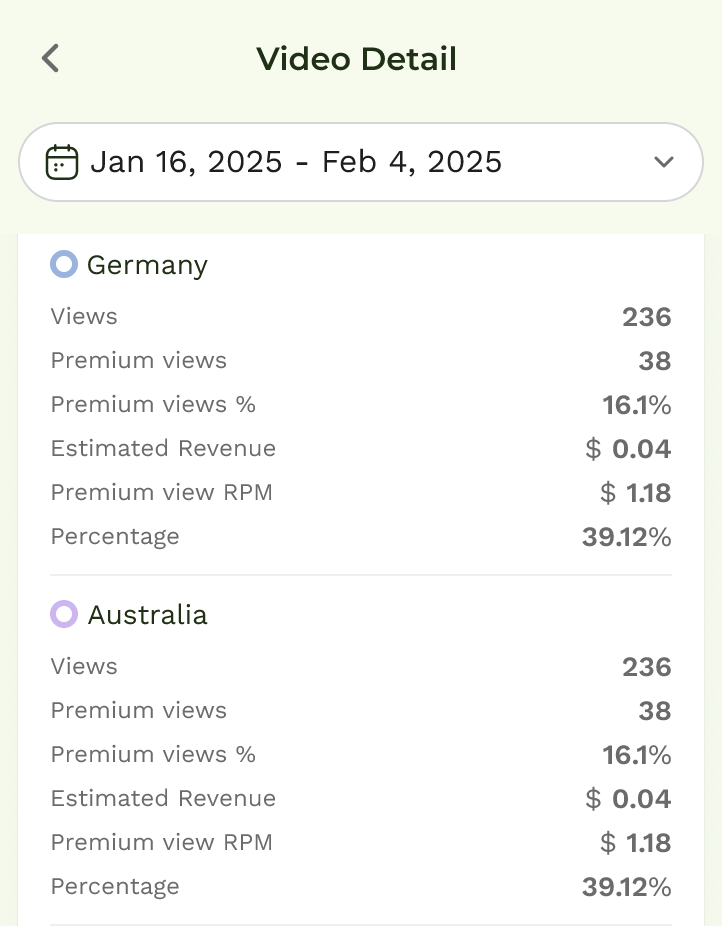Click Australia's Percentage label
Screen dimensions: 722x926
[x=115, y=887]
